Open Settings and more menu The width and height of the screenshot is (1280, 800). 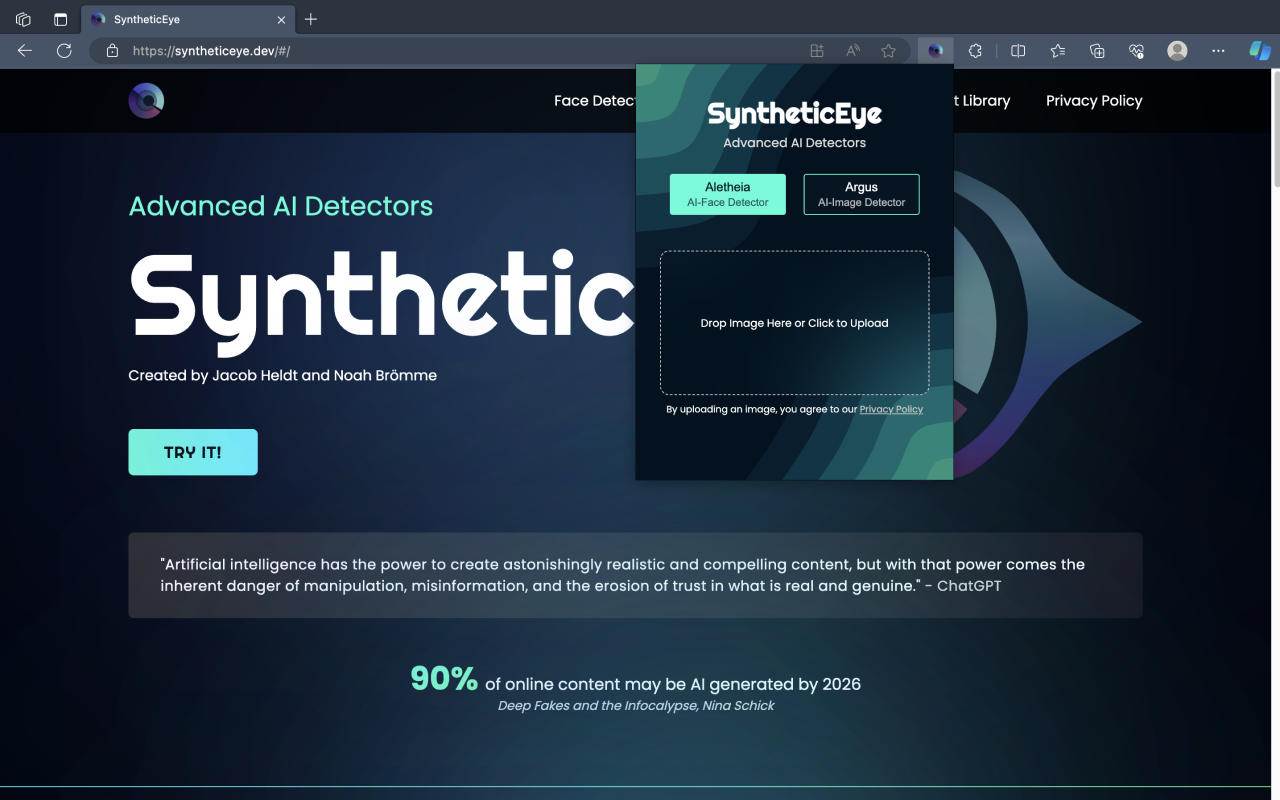coord(1218,51)
